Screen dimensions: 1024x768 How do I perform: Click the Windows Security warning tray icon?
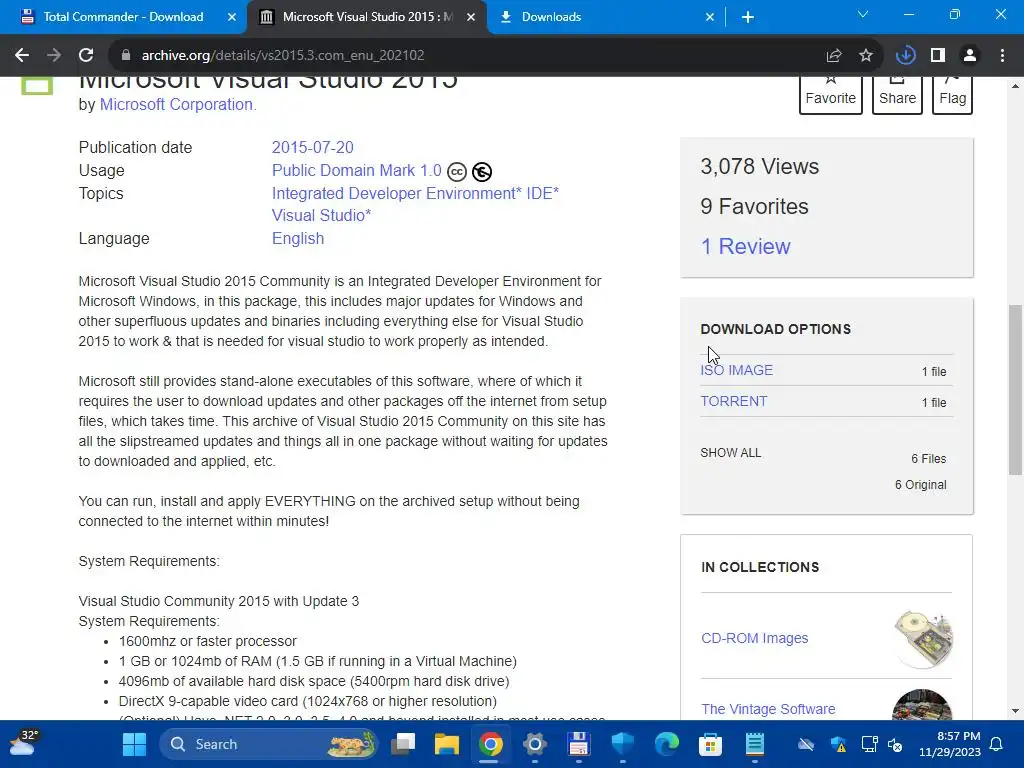tap(838, 744)
